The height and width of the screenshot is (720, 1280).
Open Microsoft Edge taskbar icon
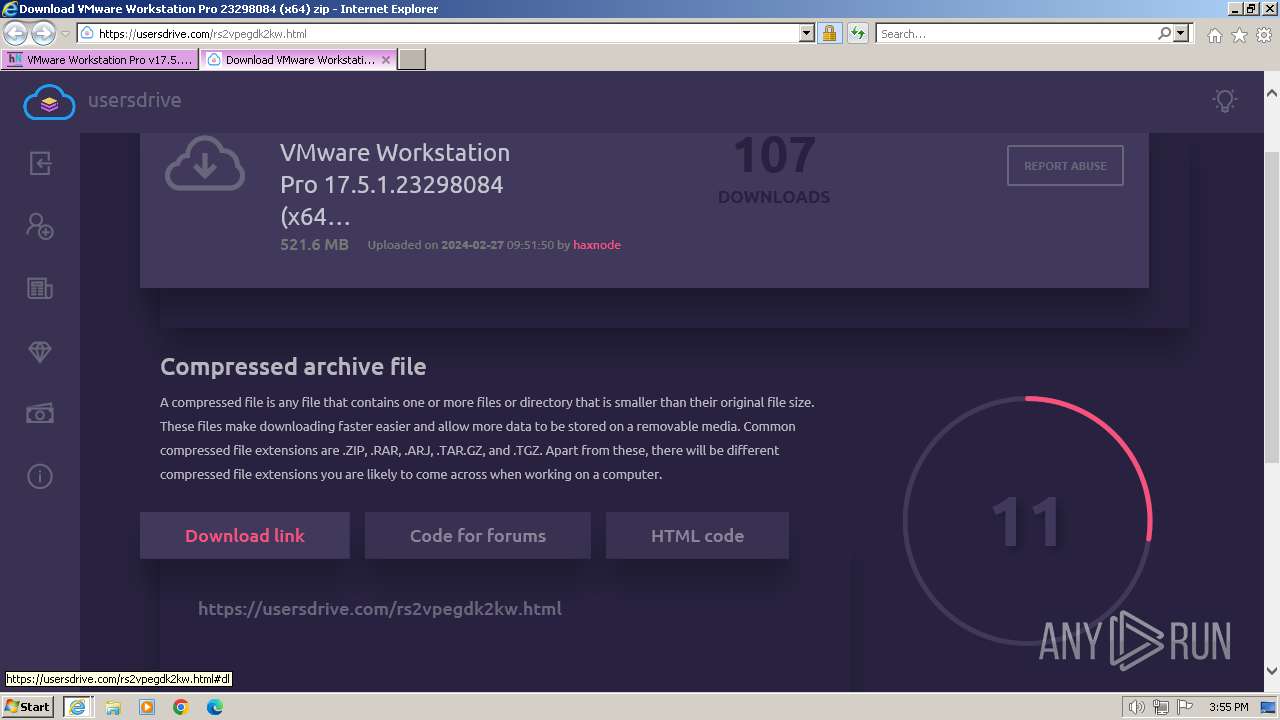(x=215, y=706)
